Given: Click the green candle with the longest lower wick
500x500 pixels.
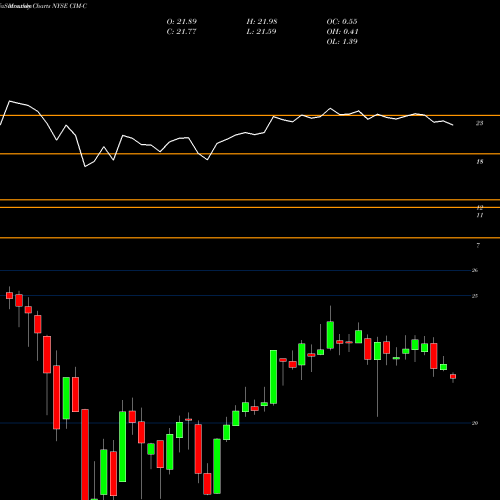Looking at the screenshot, I should pos(377,351).
